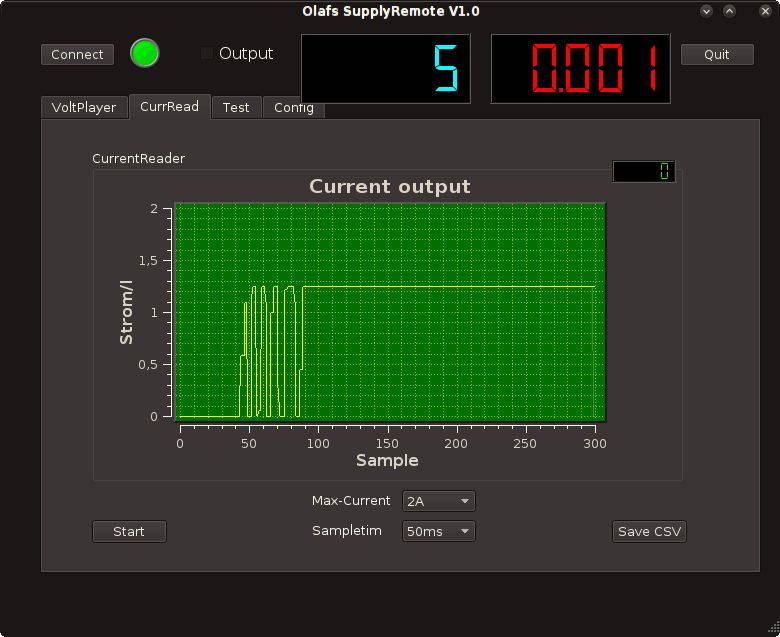Select the CurrRead tab
The width and height of the screenshot is (780, 637).
[169, 106]
